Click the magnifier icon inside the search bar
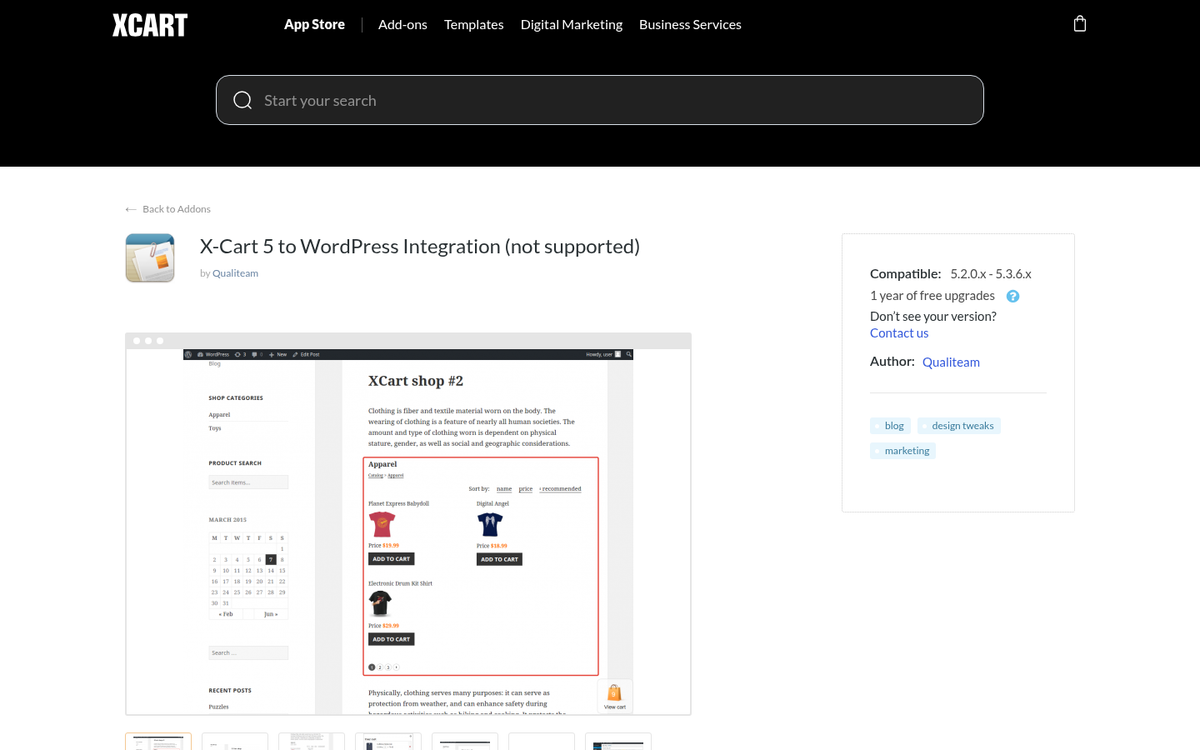Screen dimensions: 1200x750 click(242, 100)
